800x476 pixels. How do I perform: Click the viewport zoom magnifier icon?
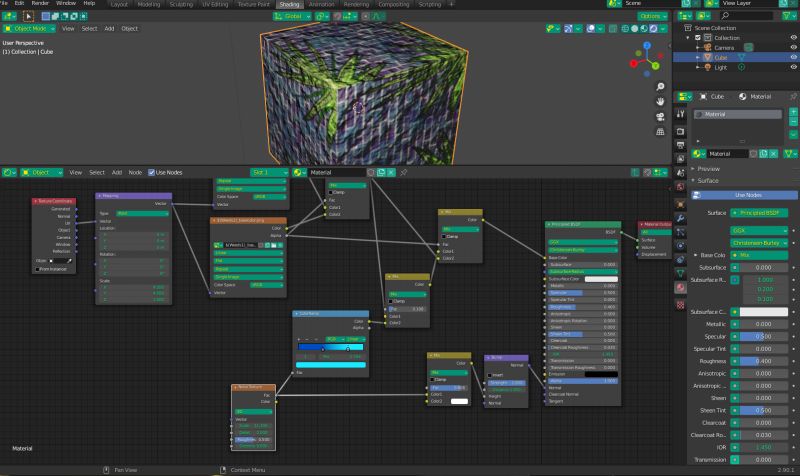point(660,87)
